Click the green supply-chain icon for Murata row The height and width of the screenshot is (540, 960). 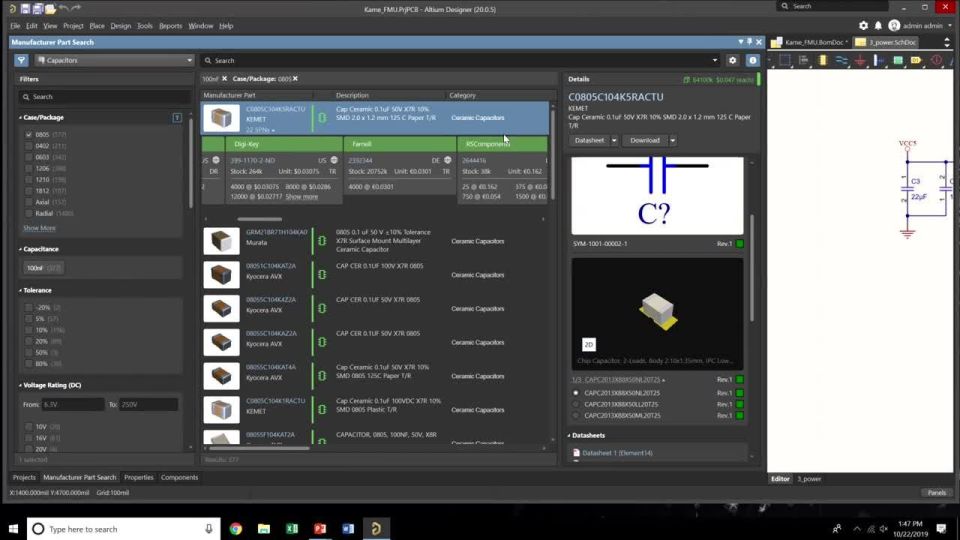point(322,241)
